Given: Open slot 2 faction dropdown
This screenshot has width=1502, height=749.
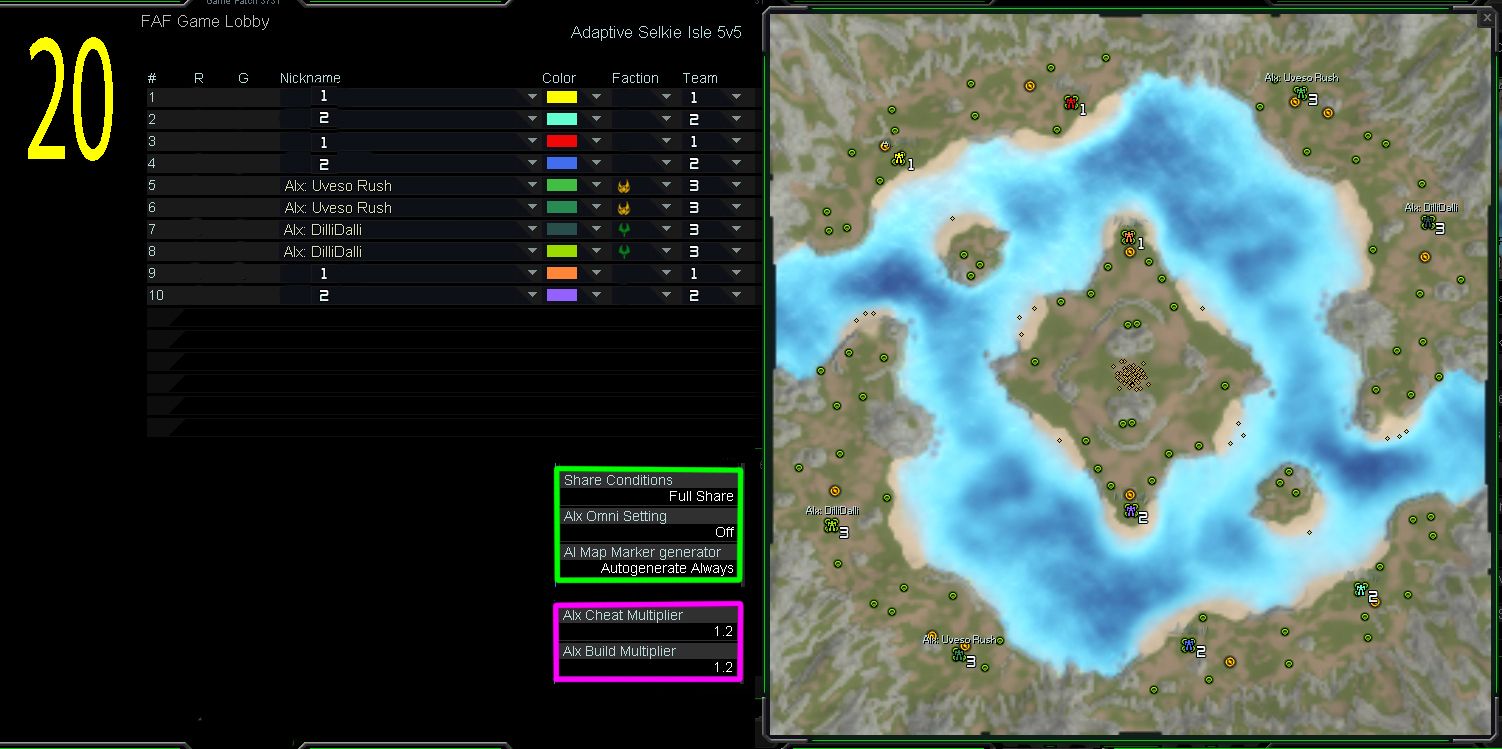Looking at the screenshot, I should pos(666,120).
